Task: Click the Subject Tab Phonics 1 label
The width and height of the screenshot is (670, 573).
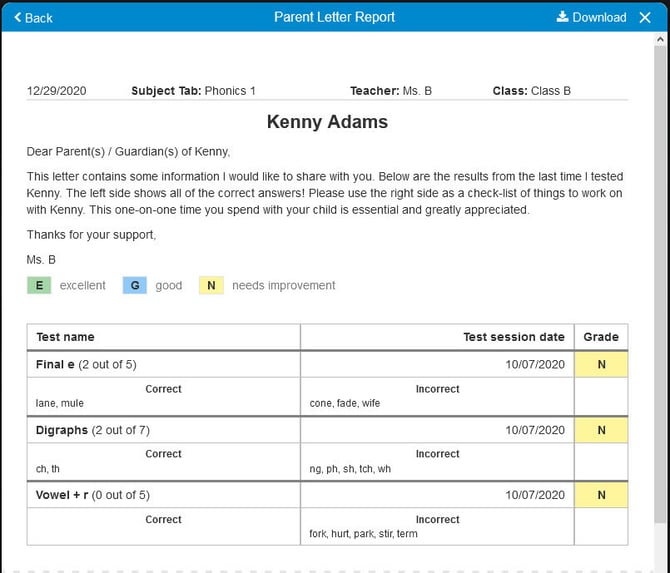Action: 193,91
